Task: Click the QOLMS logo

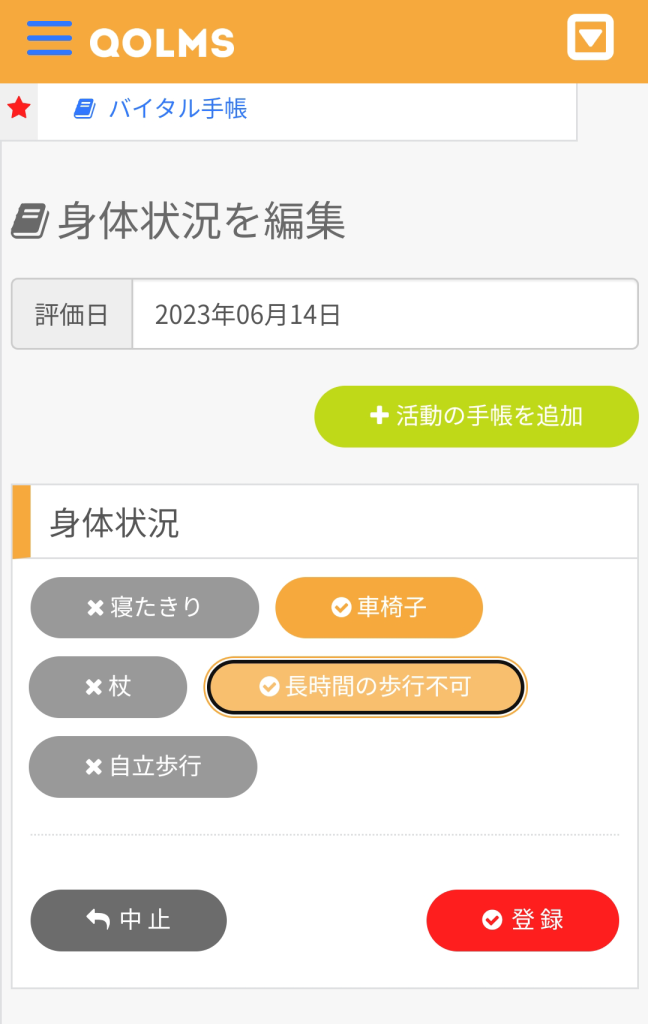Action: [x=162, y=42]
